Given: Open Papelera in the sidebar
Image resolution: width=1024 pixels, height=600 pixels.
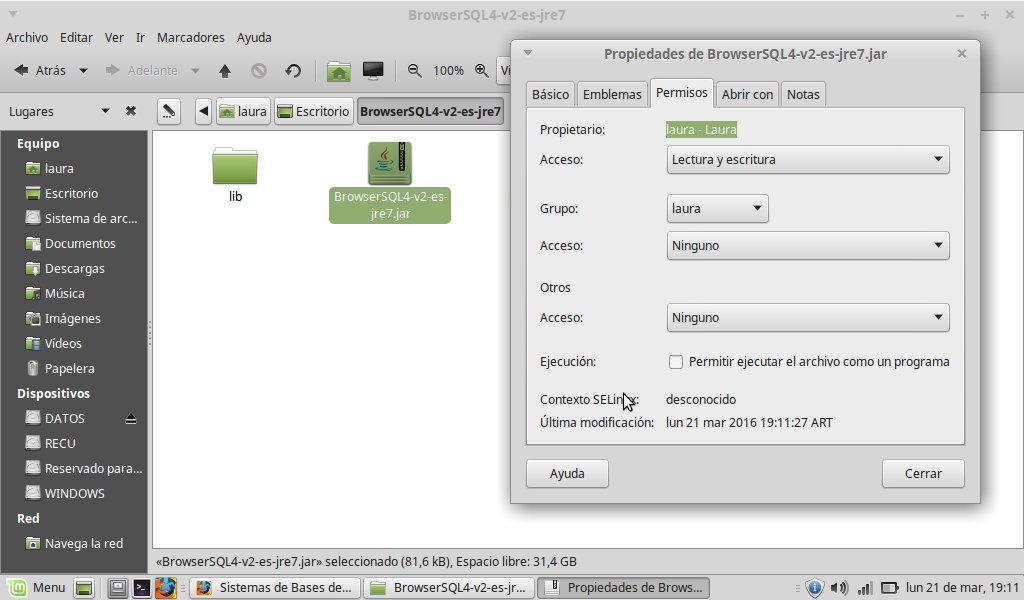Looking at the screenshot, I should tap(69, 369).
